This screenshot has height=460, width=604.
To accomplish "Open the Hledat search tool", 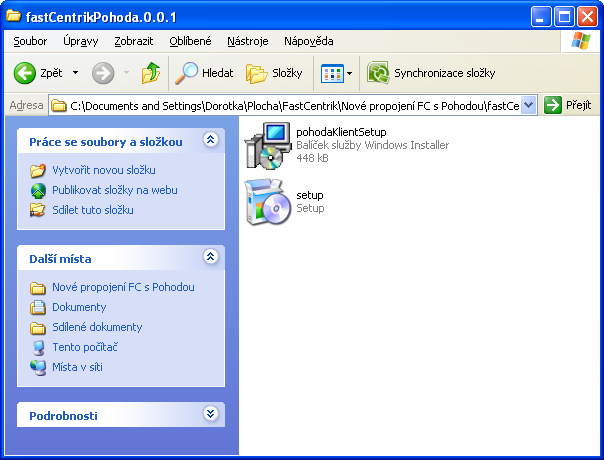I will coord(204,73).
